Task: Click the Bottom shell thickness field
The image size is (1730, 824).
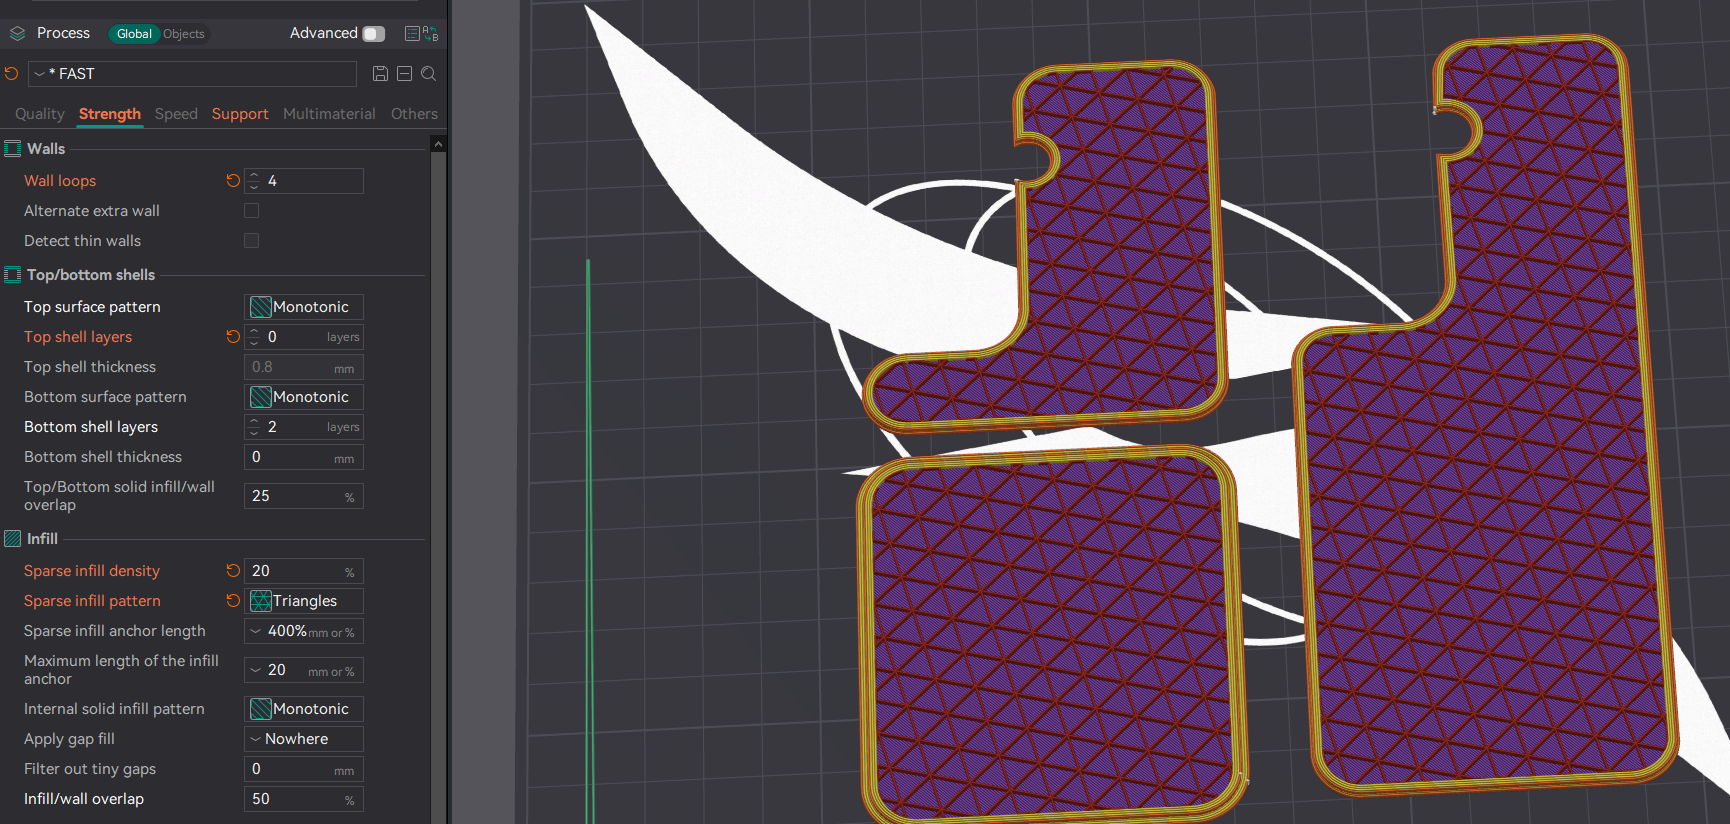Action: [x=304, y=457]
